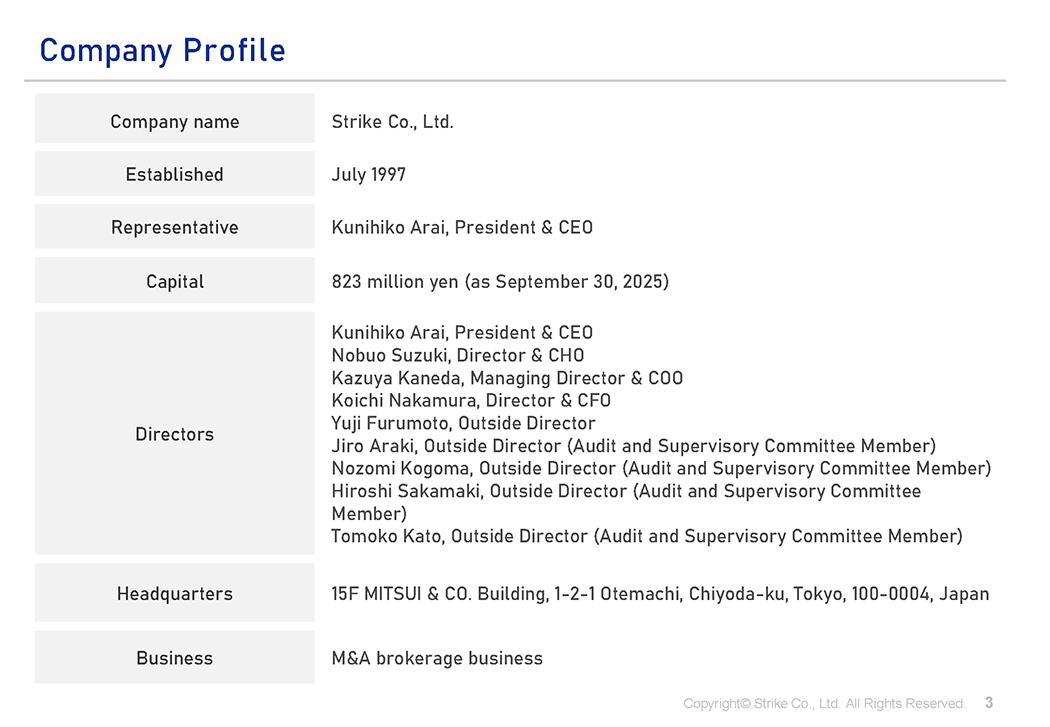1050x727 pixels.
Task: Select the 823 million yen capital text
Action: click(499, 282)
